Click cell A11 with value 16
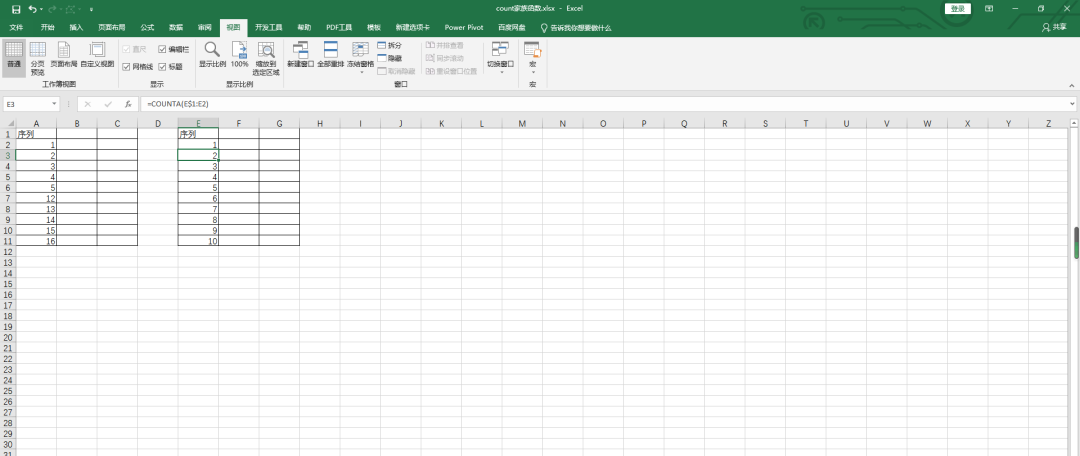Image resolution: width=1080 pixels, height=456 pixels. [x=36, y=241]
